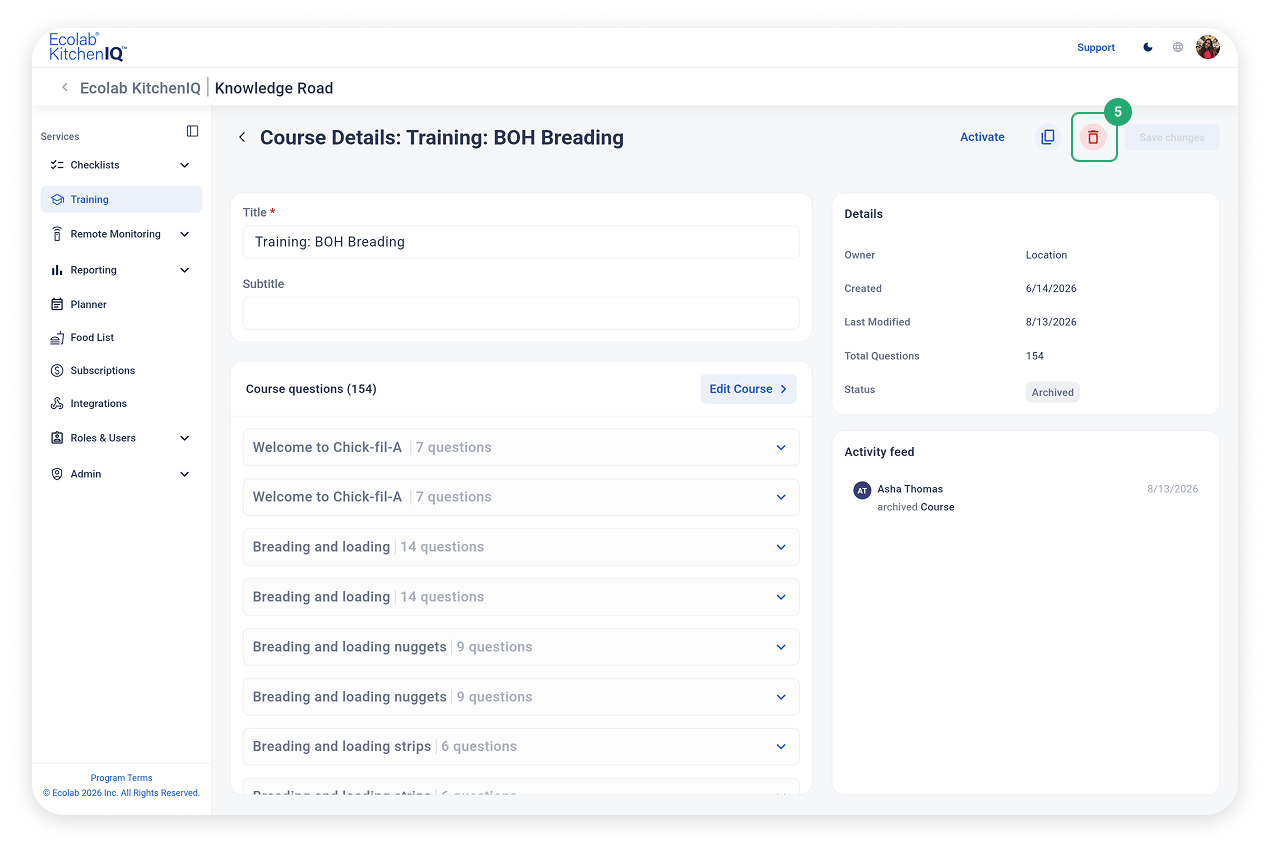1270x851 pixels.
Task: Toggle dark mode moon icon
Action: point(1148,47)
